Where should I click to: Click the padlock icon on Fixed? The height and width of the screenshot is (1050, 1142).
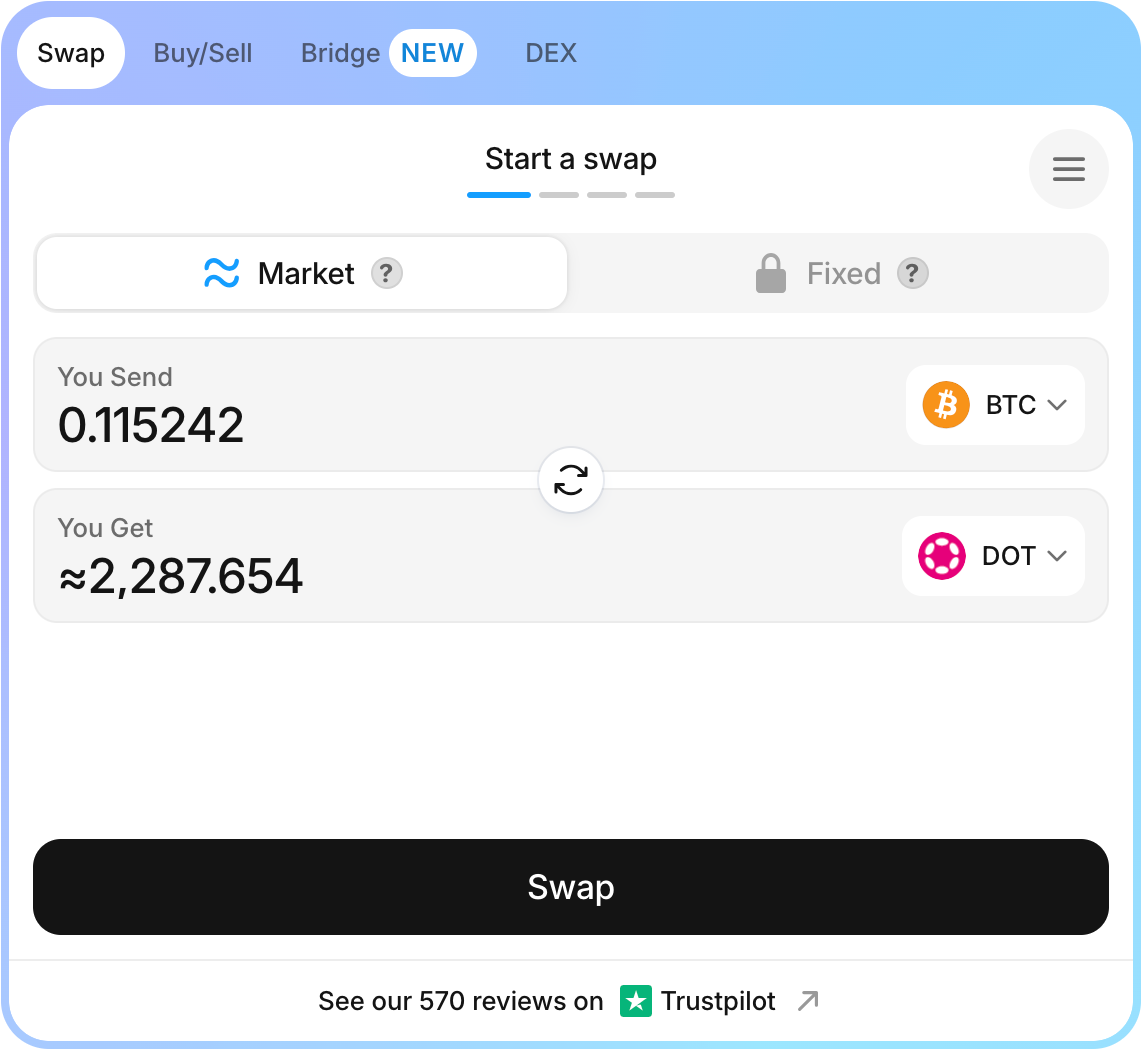(x=771, y=274)
